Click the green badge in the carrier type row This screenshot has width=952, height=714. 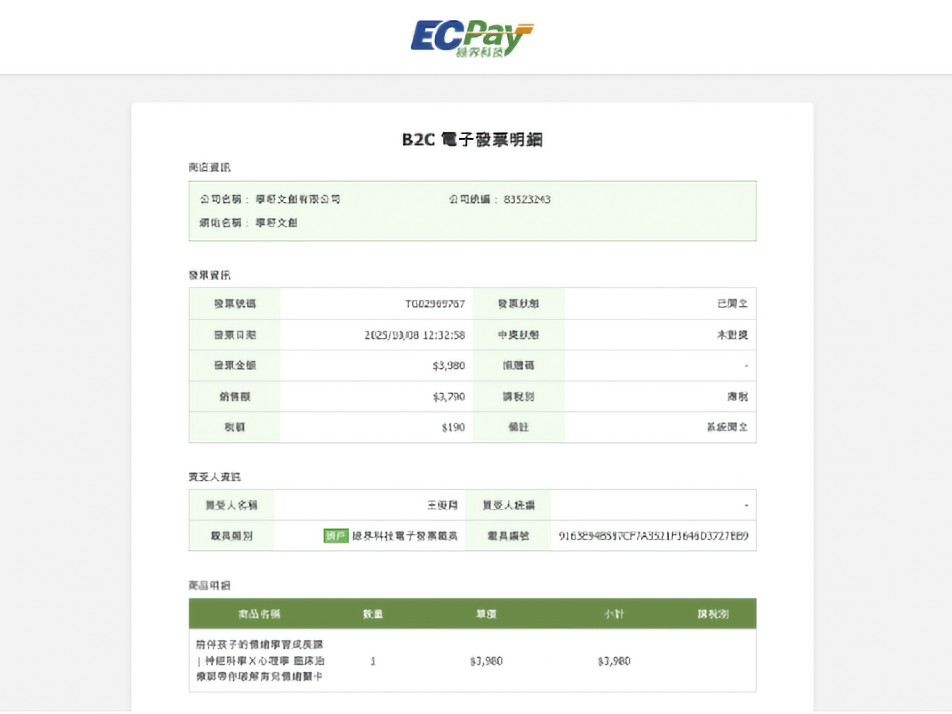[x=336, y=536]
